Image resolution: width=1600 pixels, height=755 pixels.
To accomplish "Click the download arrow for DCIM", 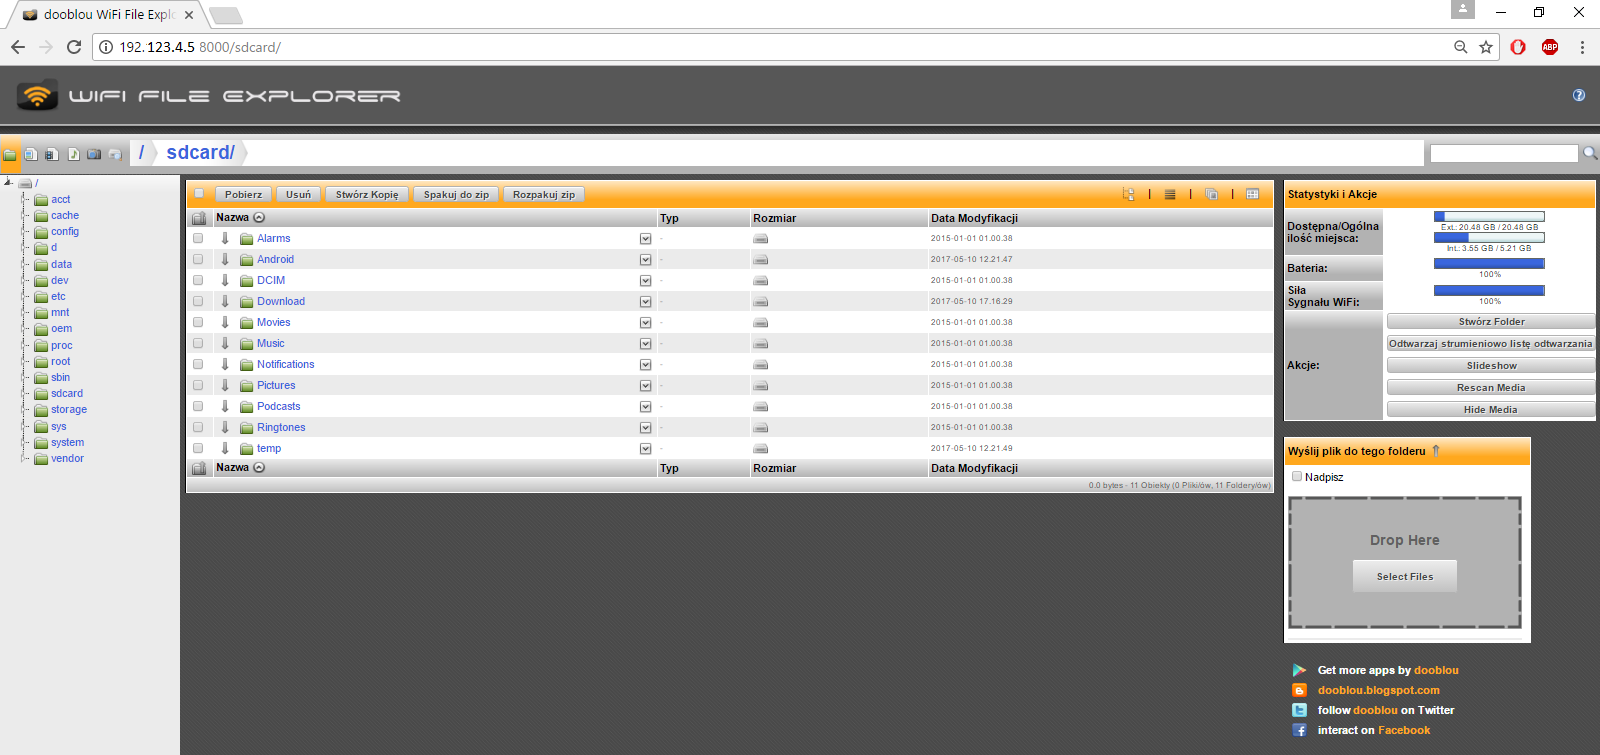I will tap(225, 281).
